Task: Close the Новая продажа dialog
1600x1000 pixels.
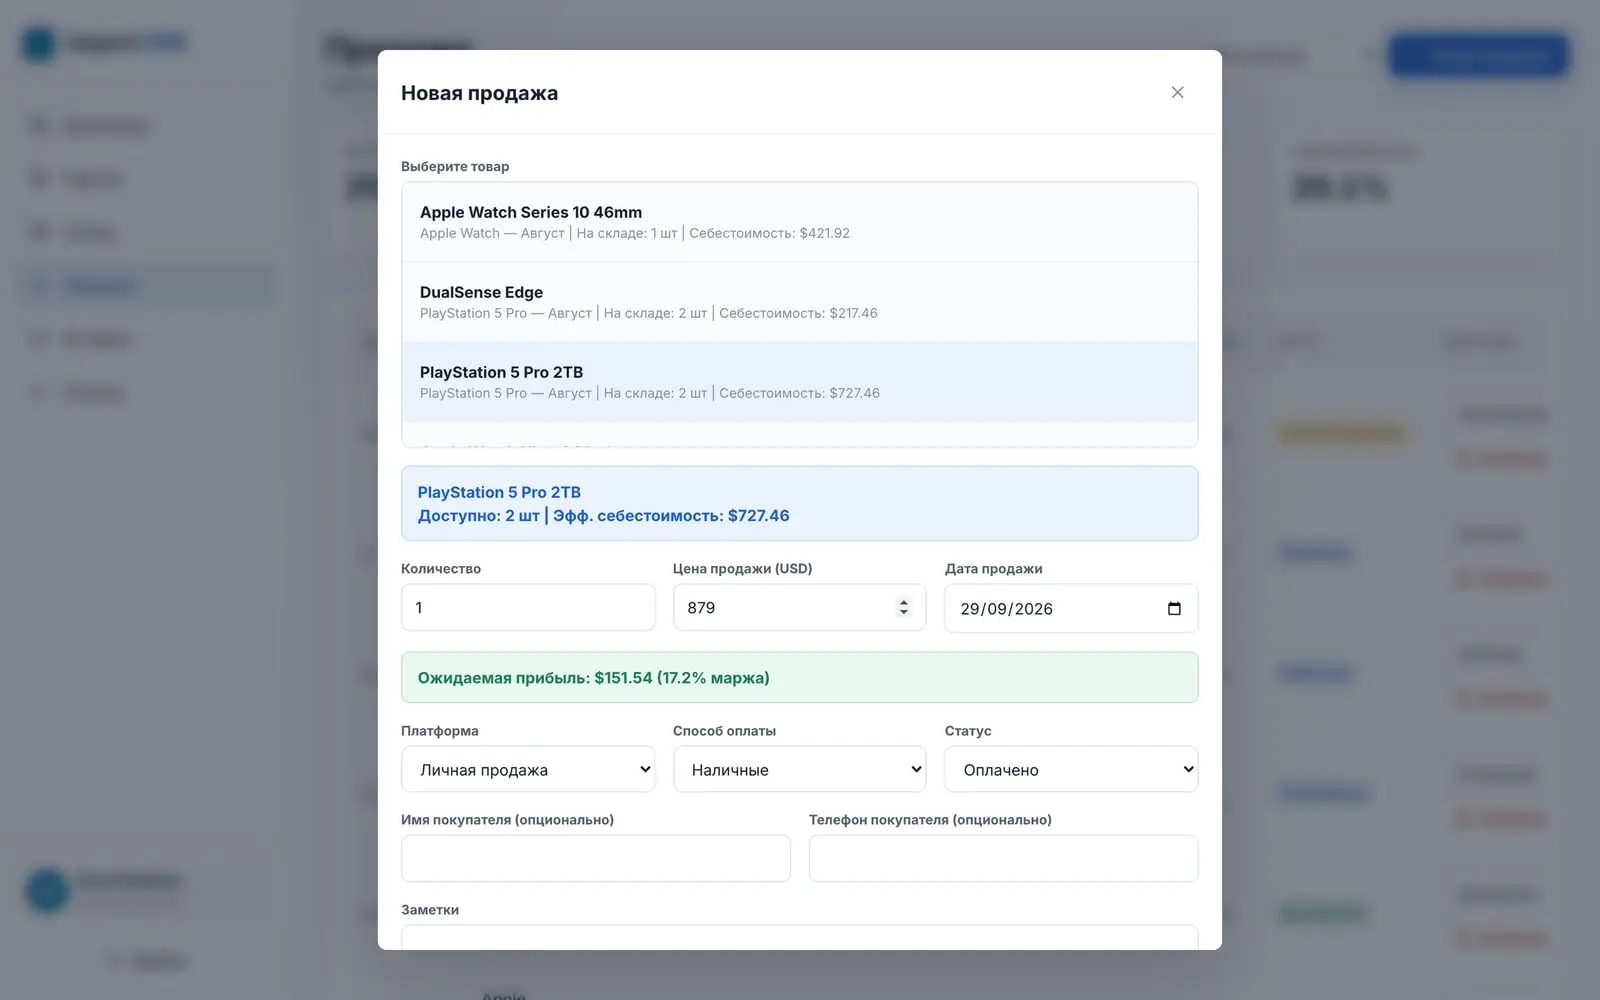Action: point(1177,92)
